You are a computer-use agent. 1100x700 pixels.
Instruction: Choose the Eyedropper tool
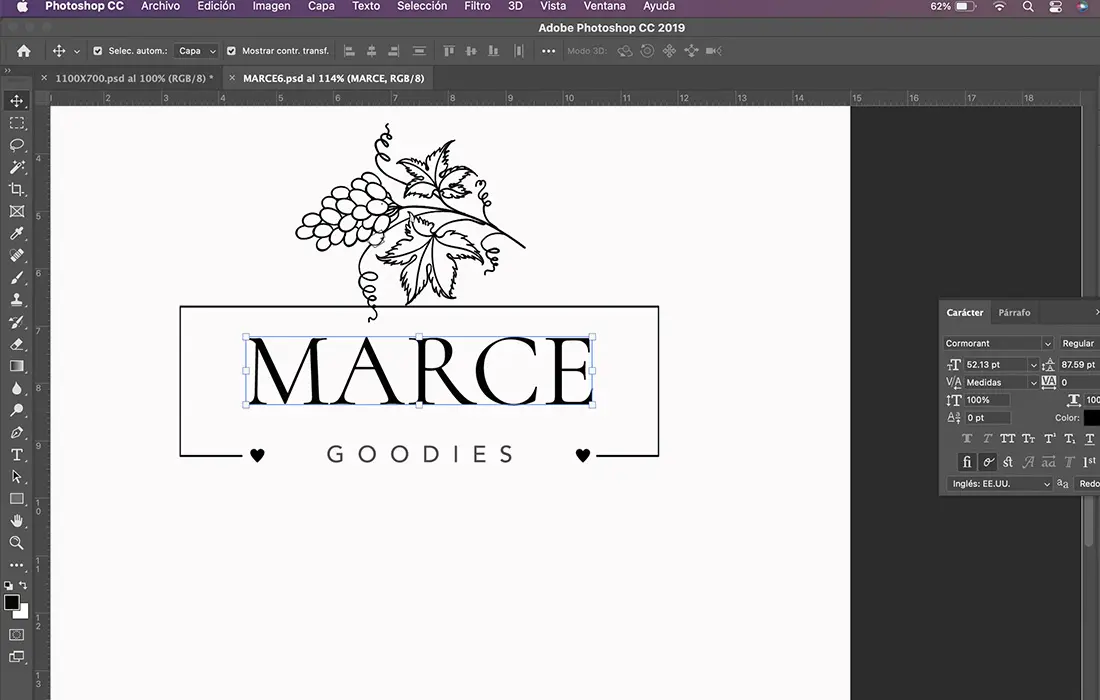coord(17,233)
